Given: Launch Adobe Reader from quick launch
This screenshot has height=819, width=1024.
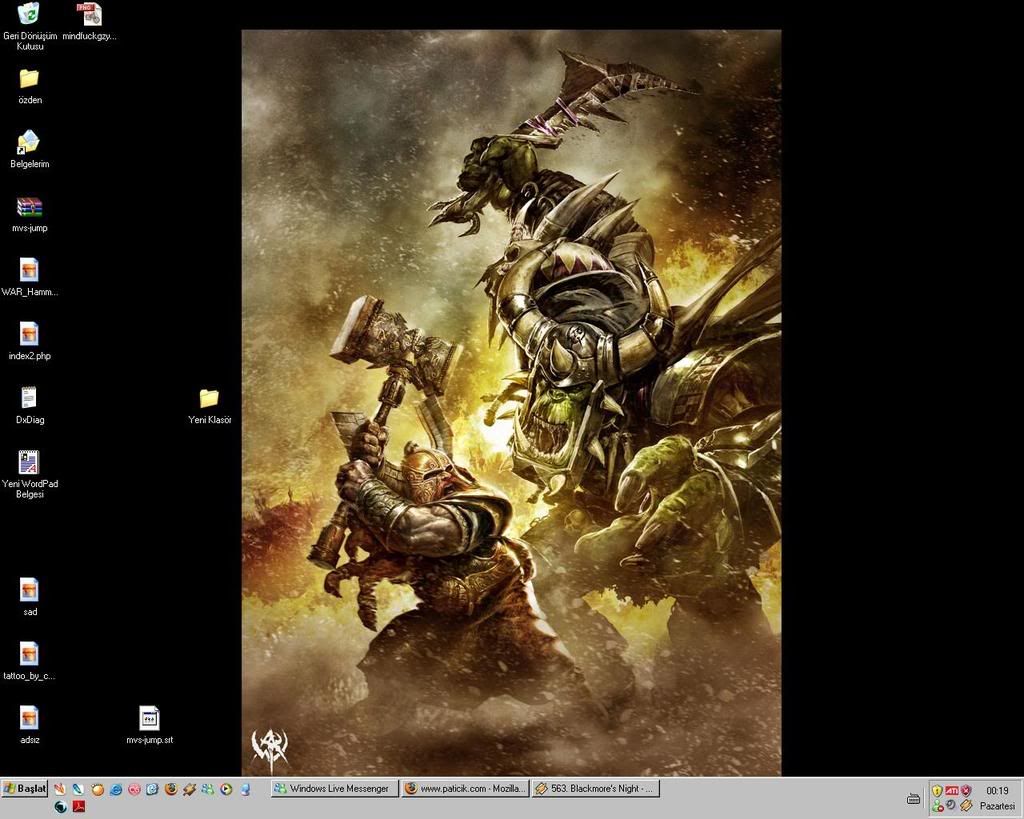Looking at the screenshot, I should pos(78,807).
